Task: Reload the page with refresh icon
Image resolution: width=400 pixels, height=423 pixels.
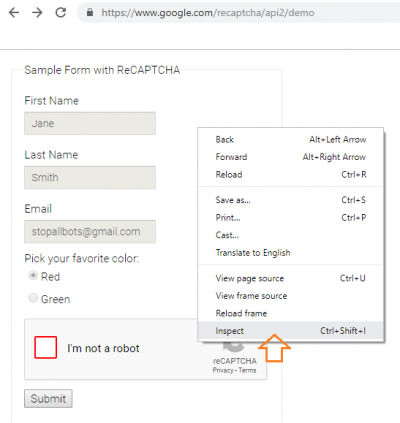Action: [x=61, y=13]
